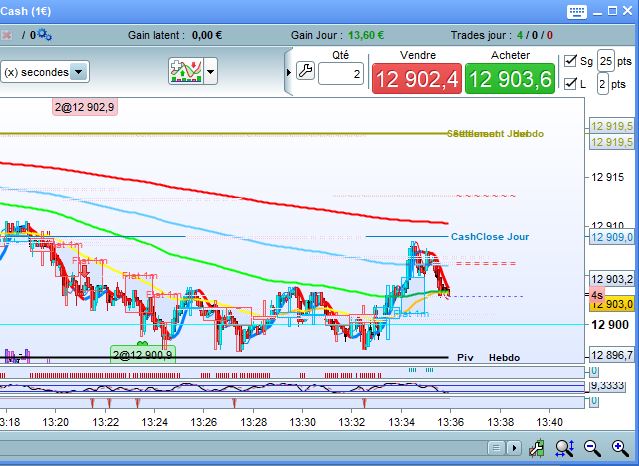This screenshot has width=639, height=466.
Task: Click the Gain Jour 13,60 € value
Action: 366,35
